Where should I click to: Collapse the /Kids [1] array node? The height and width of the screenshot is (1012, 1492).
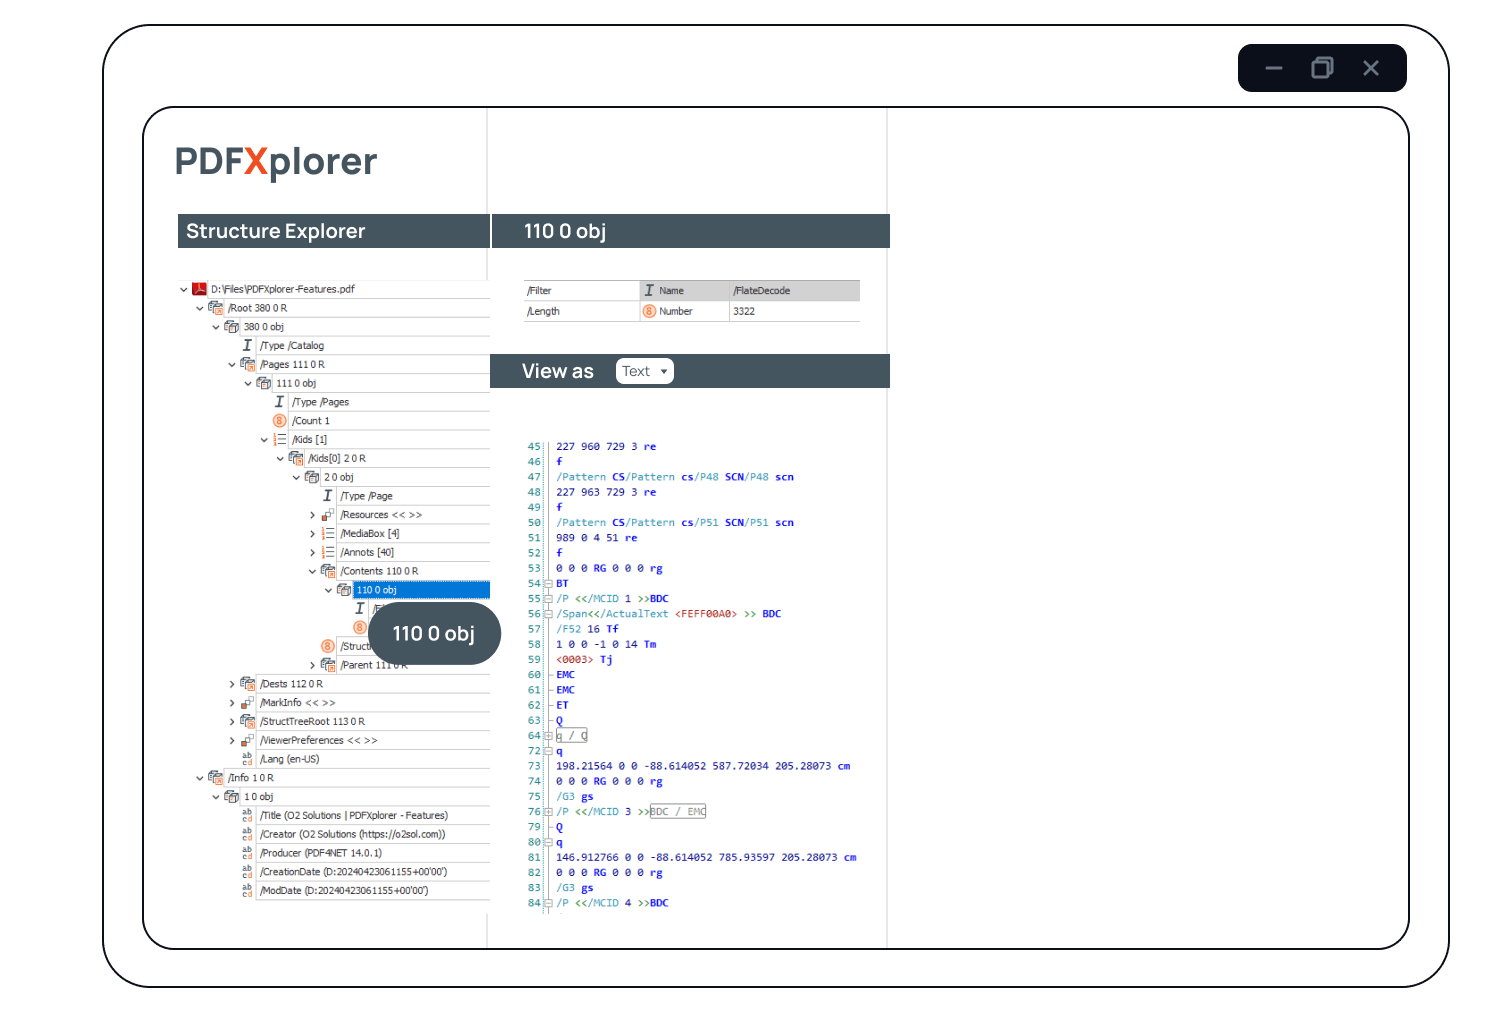(264, 440)
